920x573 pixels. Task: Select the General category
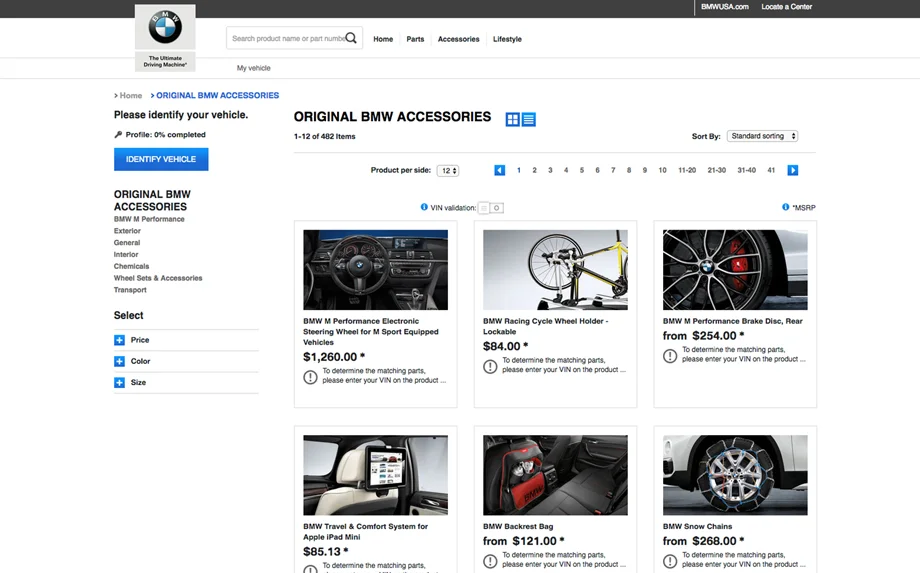click(x=127, y=243)
